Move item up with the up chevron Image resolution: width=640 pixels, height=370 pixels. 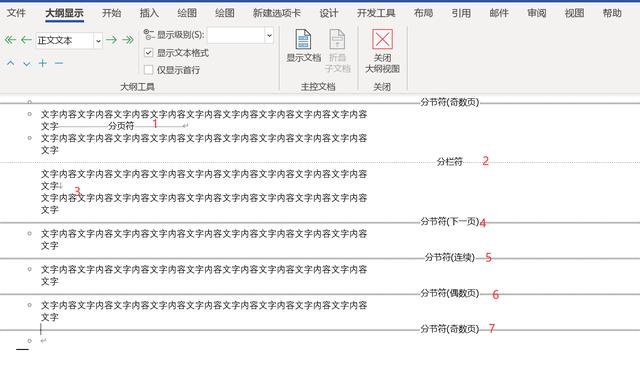coord(11,63)
